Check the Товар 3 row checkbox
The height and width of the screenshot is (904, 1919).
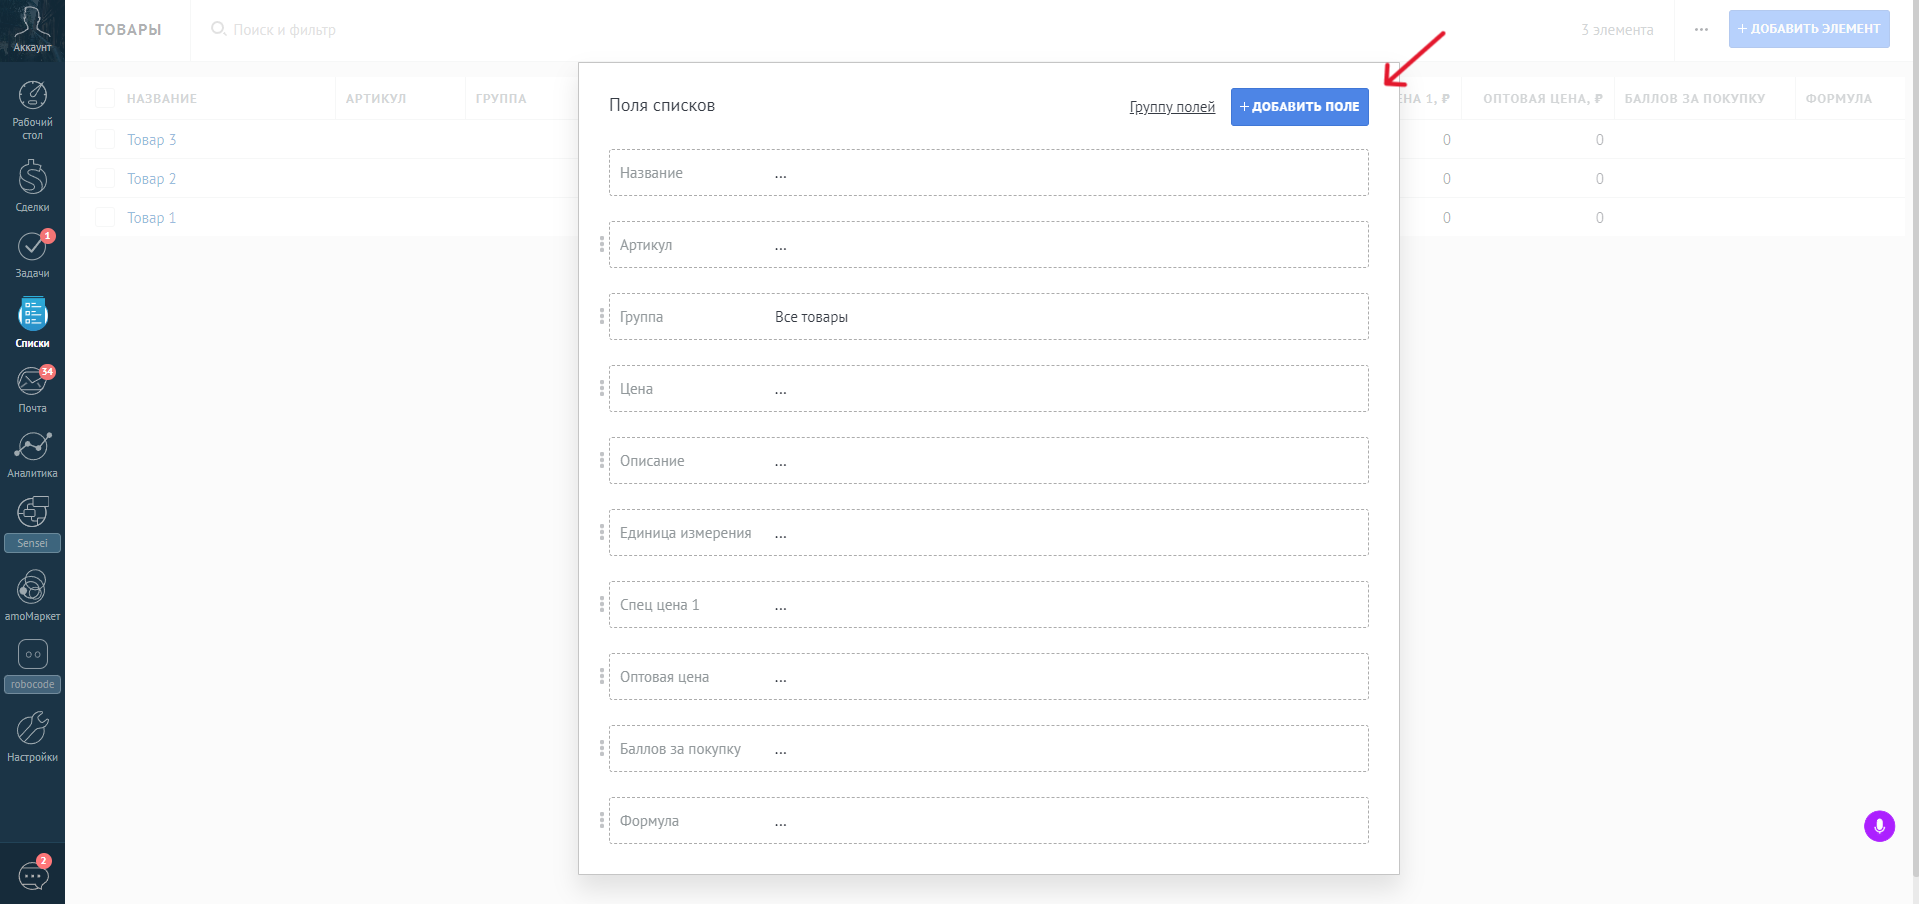pyautogui.click(x=104, y=139)
